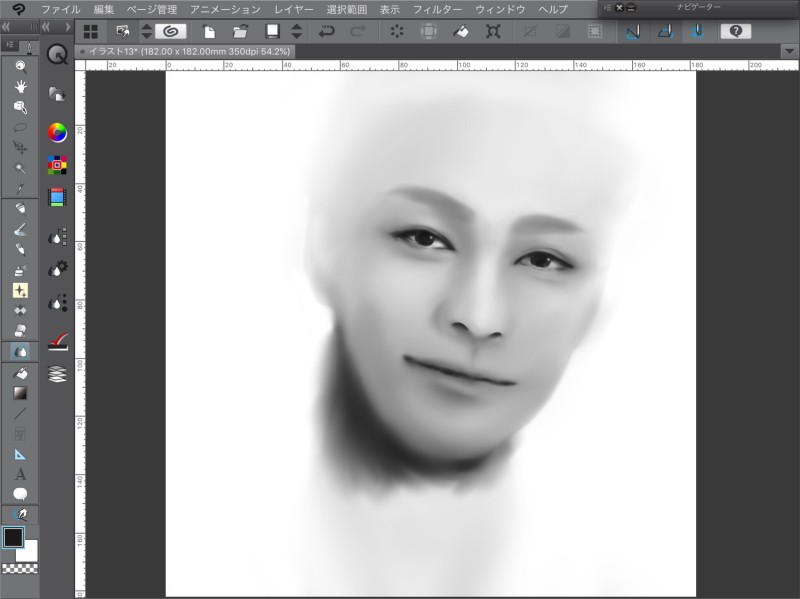Click the Scale/Rotate transform icon
800x599 pixels.
coord(493,32)
